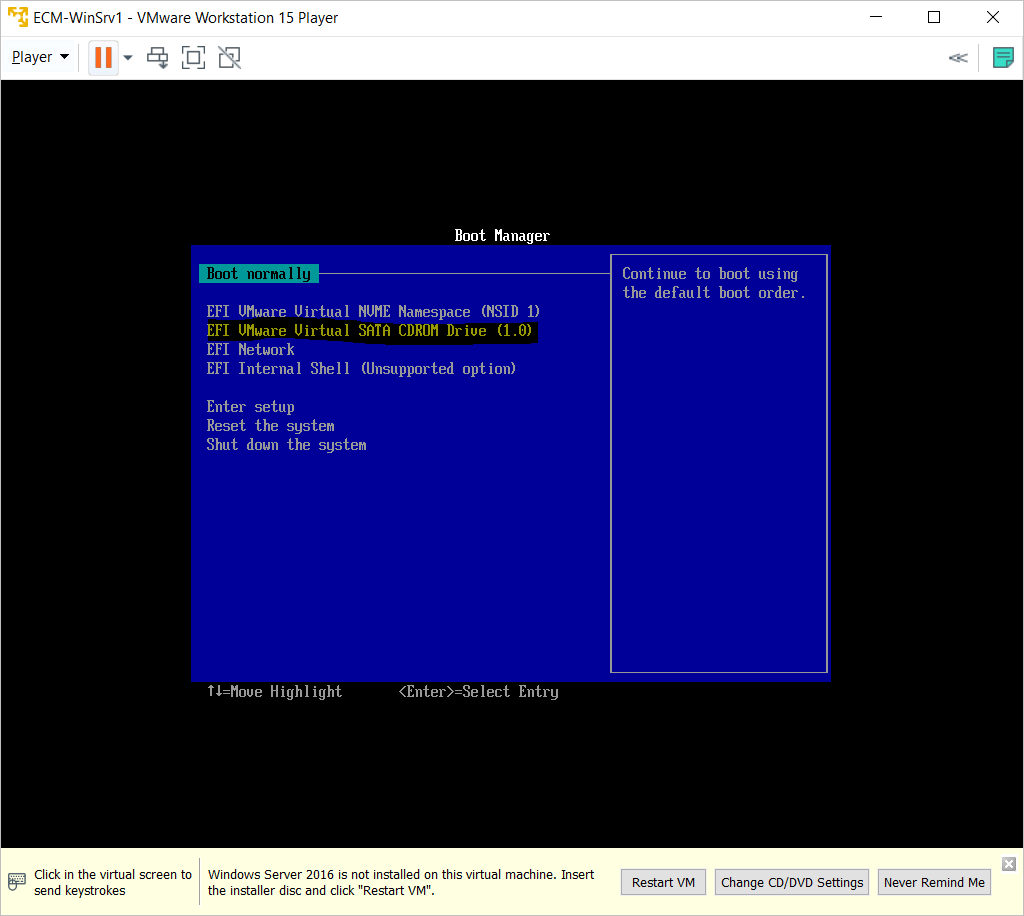Expand the power options dropdown arrow

pyautogui.click(x=128, y=57)
